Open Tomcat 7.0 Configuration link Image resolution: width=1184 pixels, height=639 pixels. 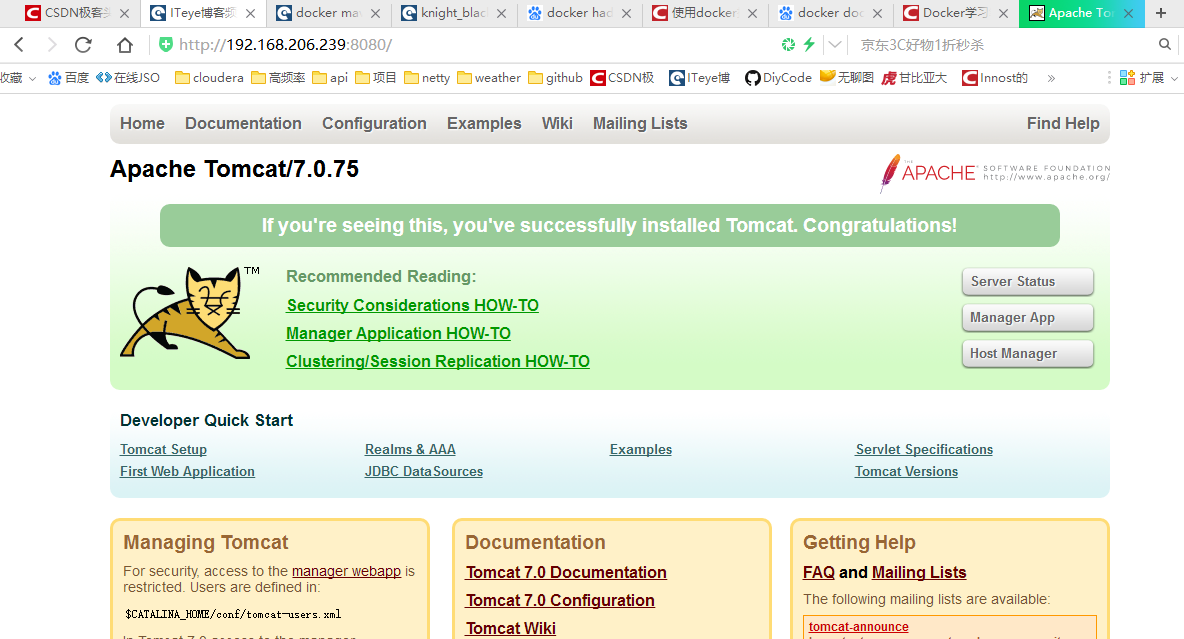click(x=560, y=600)
